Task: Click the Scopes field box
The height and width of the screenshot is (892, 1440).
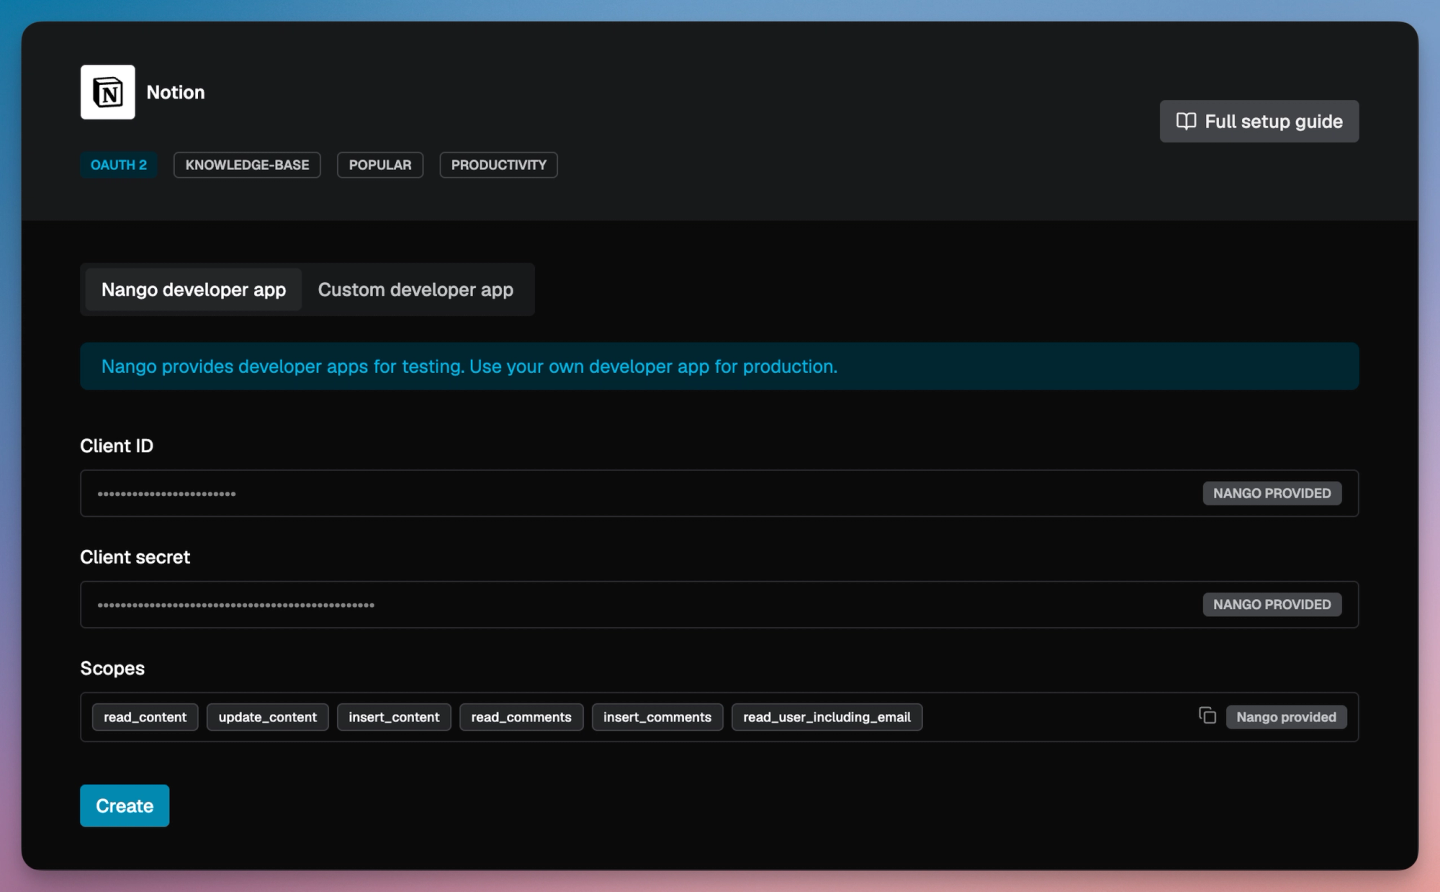Action: [719, 717]
